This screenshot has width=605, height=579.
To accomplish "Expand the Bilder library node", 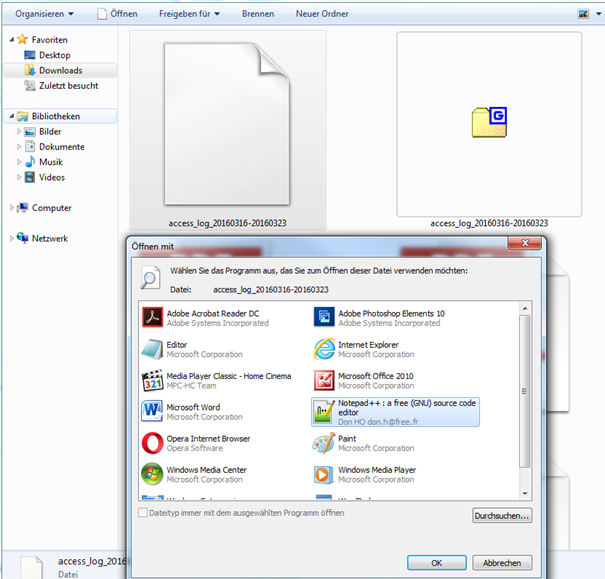I will click(19, 132).
